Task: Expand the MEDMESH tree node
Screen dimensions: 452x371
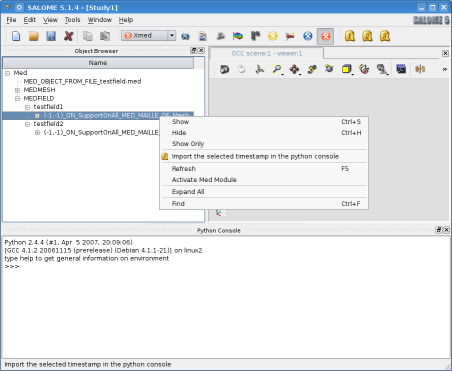Action: [17, 90]
